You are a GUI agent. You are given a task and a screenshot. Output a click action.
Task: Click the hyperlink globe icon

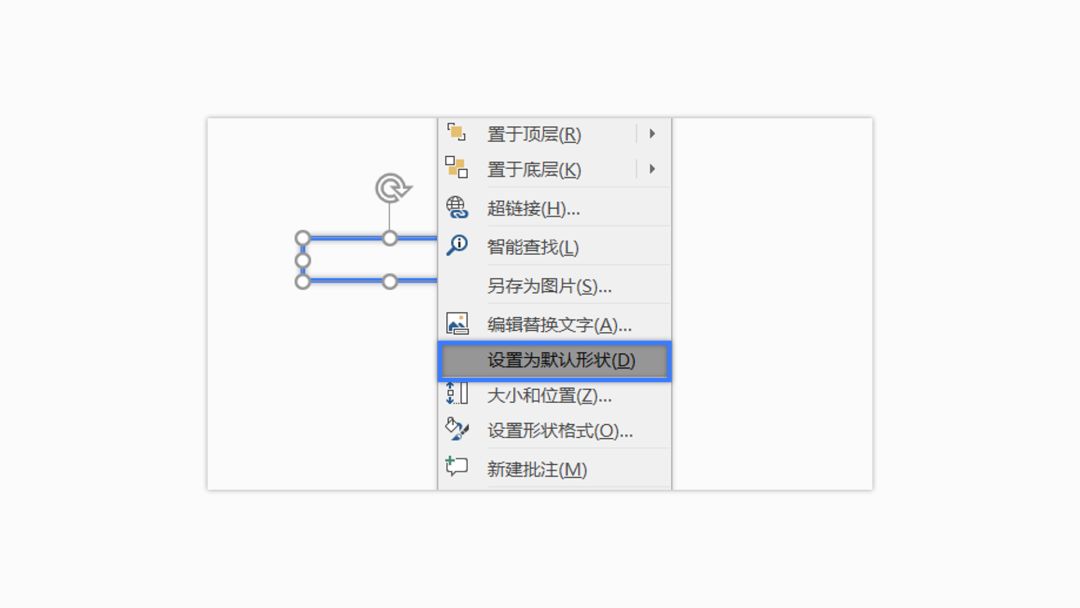point(457,207)
